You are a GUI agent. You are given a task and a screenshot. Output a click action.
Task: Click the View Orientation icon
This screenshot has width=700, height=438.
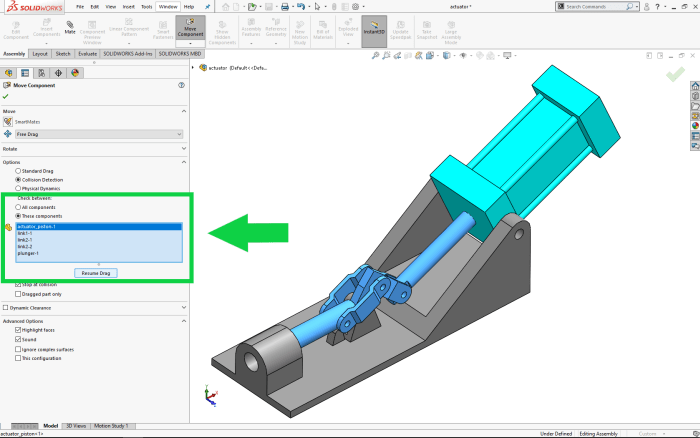pyautogui.click(x=430, y=56)
